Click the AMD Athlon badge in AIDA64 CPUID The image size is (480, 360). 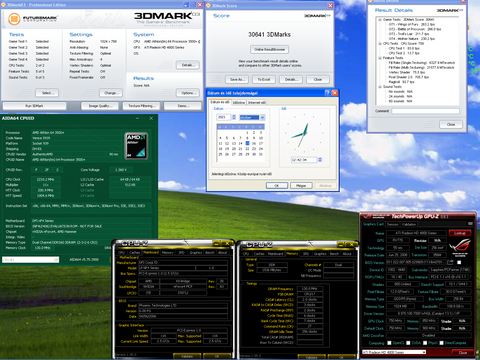click(136, 146)
